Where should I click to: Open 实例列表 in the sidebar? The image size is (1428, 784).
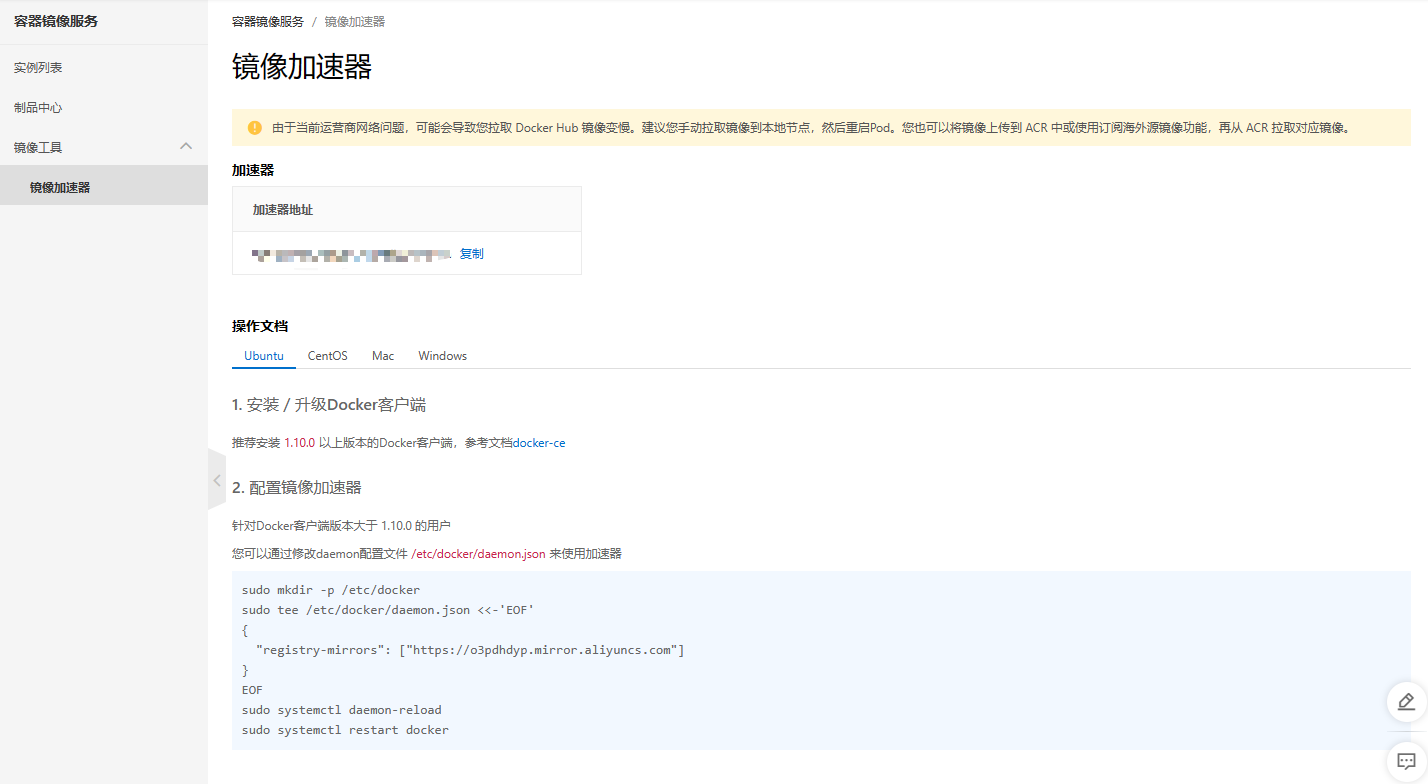38,67
